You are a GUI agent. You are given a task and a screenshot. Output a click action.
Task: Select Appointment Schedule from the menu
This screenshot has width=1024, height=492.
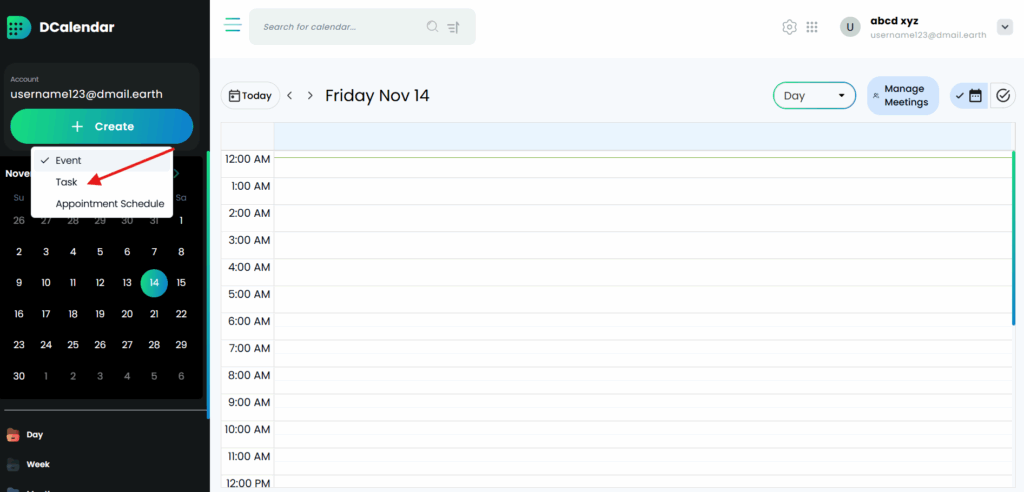tap(109, 204)
